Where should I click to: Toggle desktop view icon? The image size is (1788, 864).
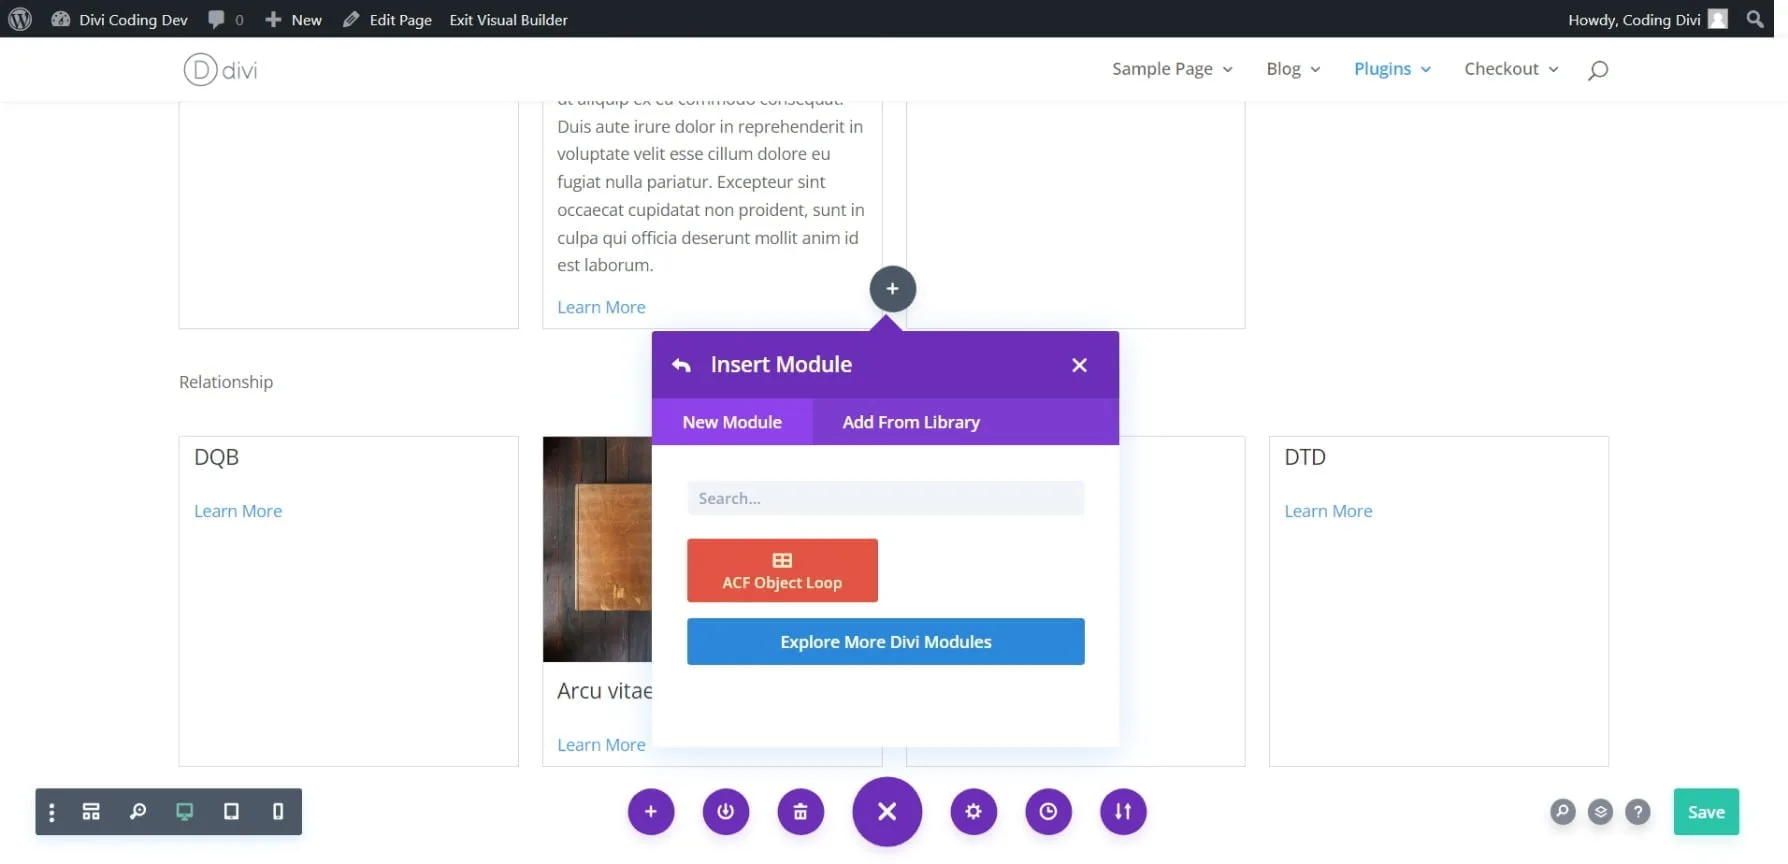184,811
